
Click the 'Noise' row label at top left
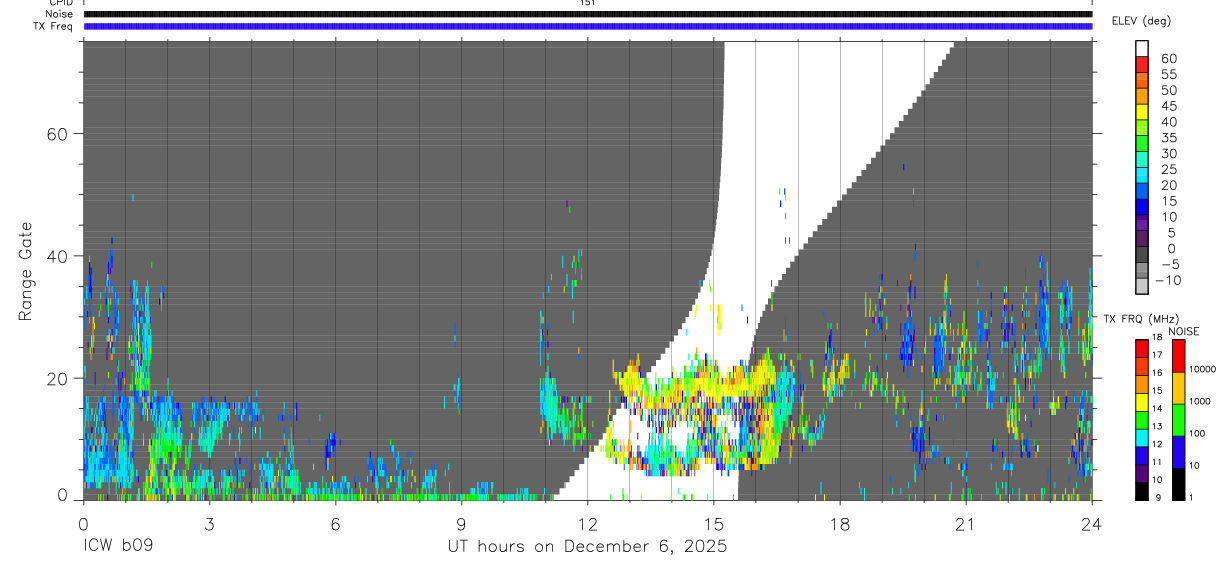(x=60, y=14)
